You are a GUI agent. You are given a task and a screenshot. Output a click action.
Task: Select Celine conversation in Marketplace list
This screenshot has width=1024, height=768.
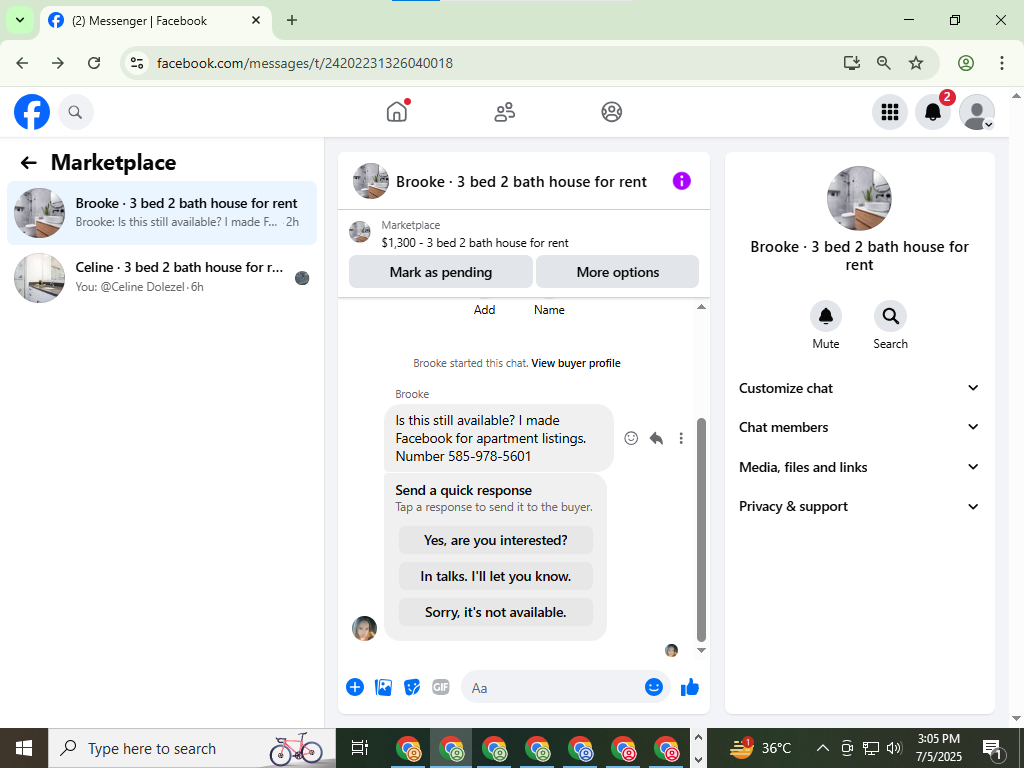(x=162, y=278)
